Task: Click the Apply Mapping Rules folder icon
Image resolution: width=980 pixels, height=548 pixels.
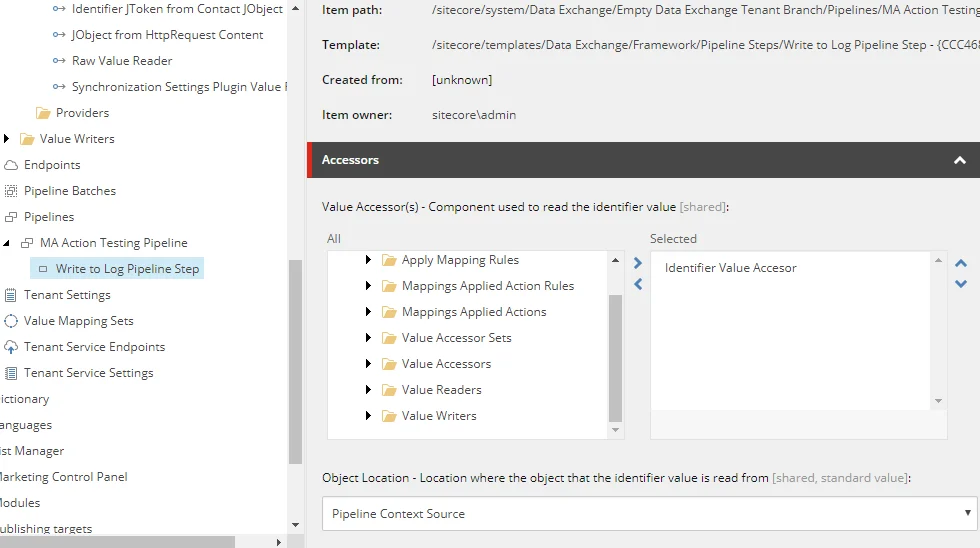Action: [389, 260]
